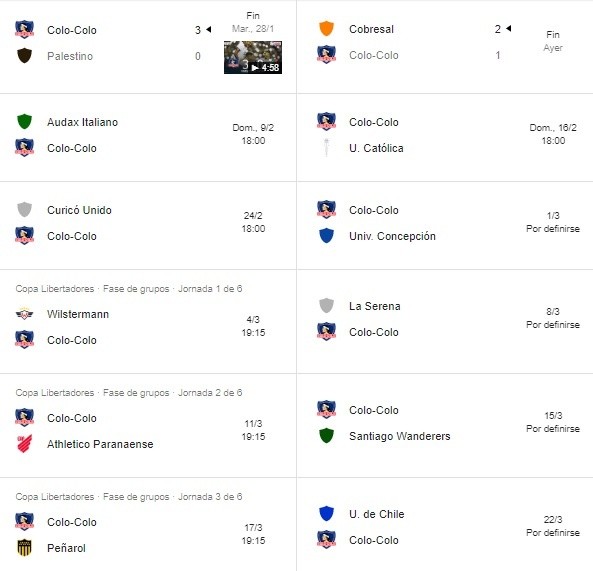
Task: Click the blue Univ. Concepción shield
Action: coord(326,236)
